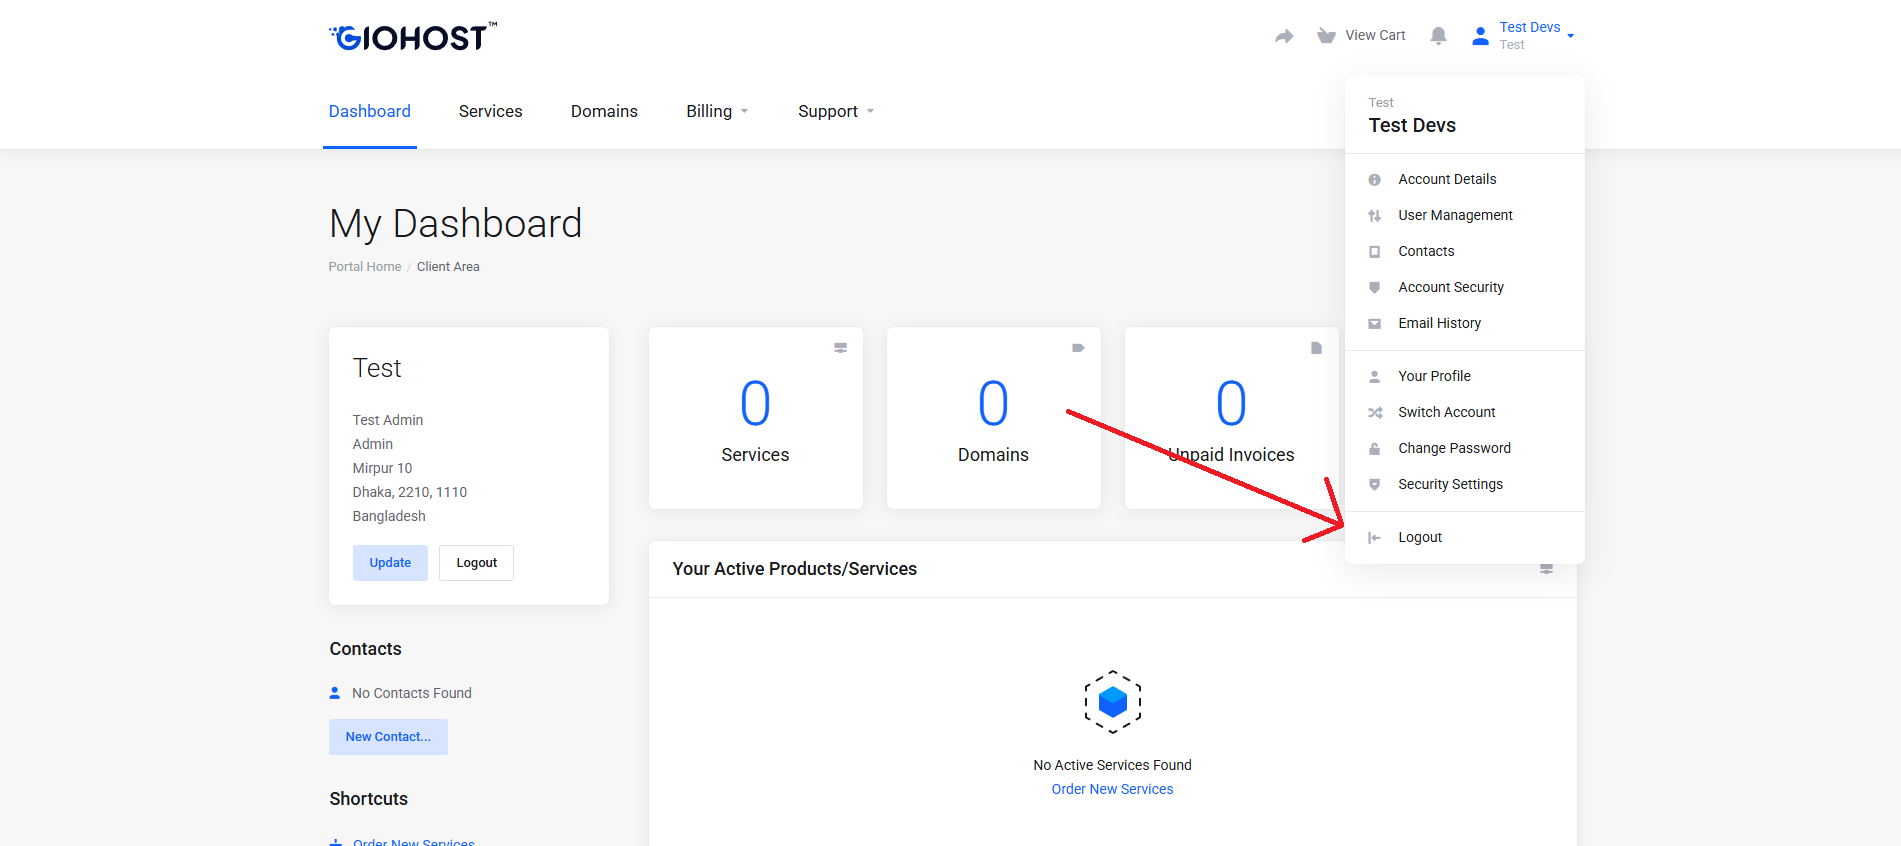Select User Management from user menu
The image size is (1901, 846).
click(x=1465, y=216)
